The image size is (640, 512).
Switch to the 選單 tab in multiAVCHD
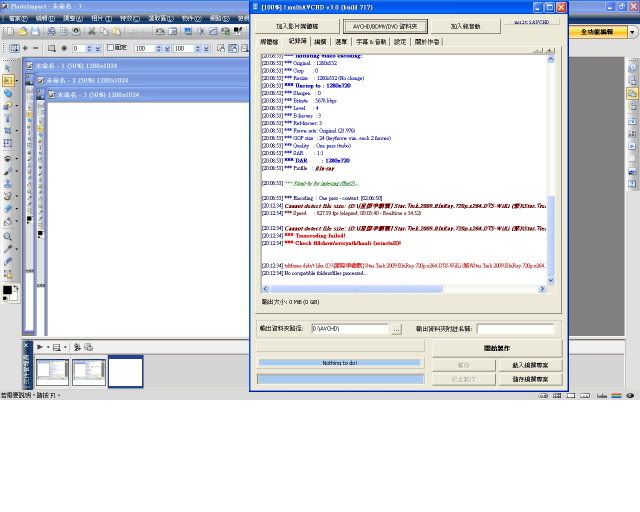pos(341,42)
